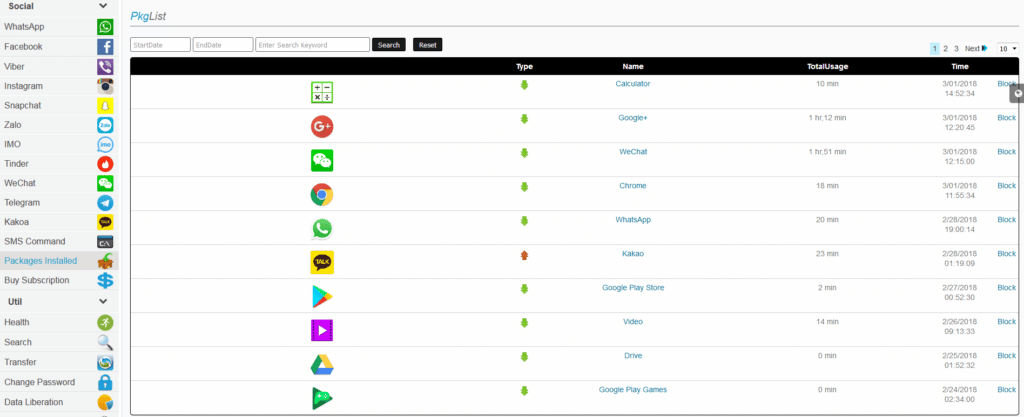Click the Data Liberation icon
The height and width of the screenshot is (417, 1024).
click(x=105, y=402)
